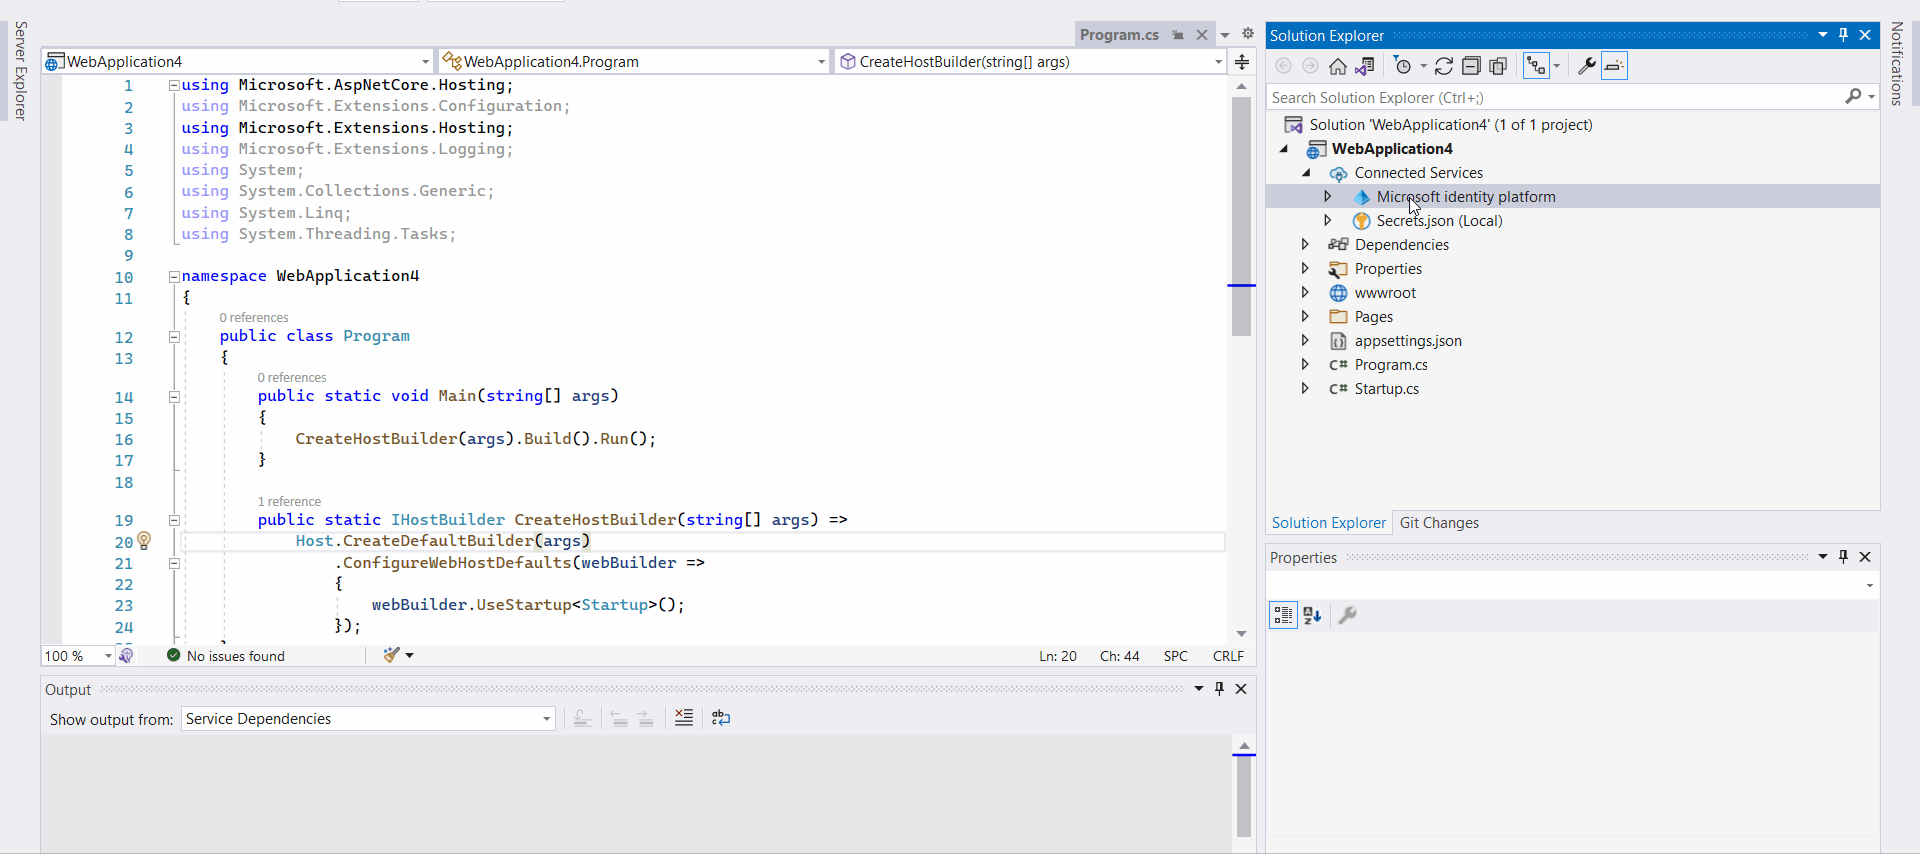The height and width of the screenshot is (854, 1920).
Task: Open Server Explorer side tab
Action: [20, 71]
